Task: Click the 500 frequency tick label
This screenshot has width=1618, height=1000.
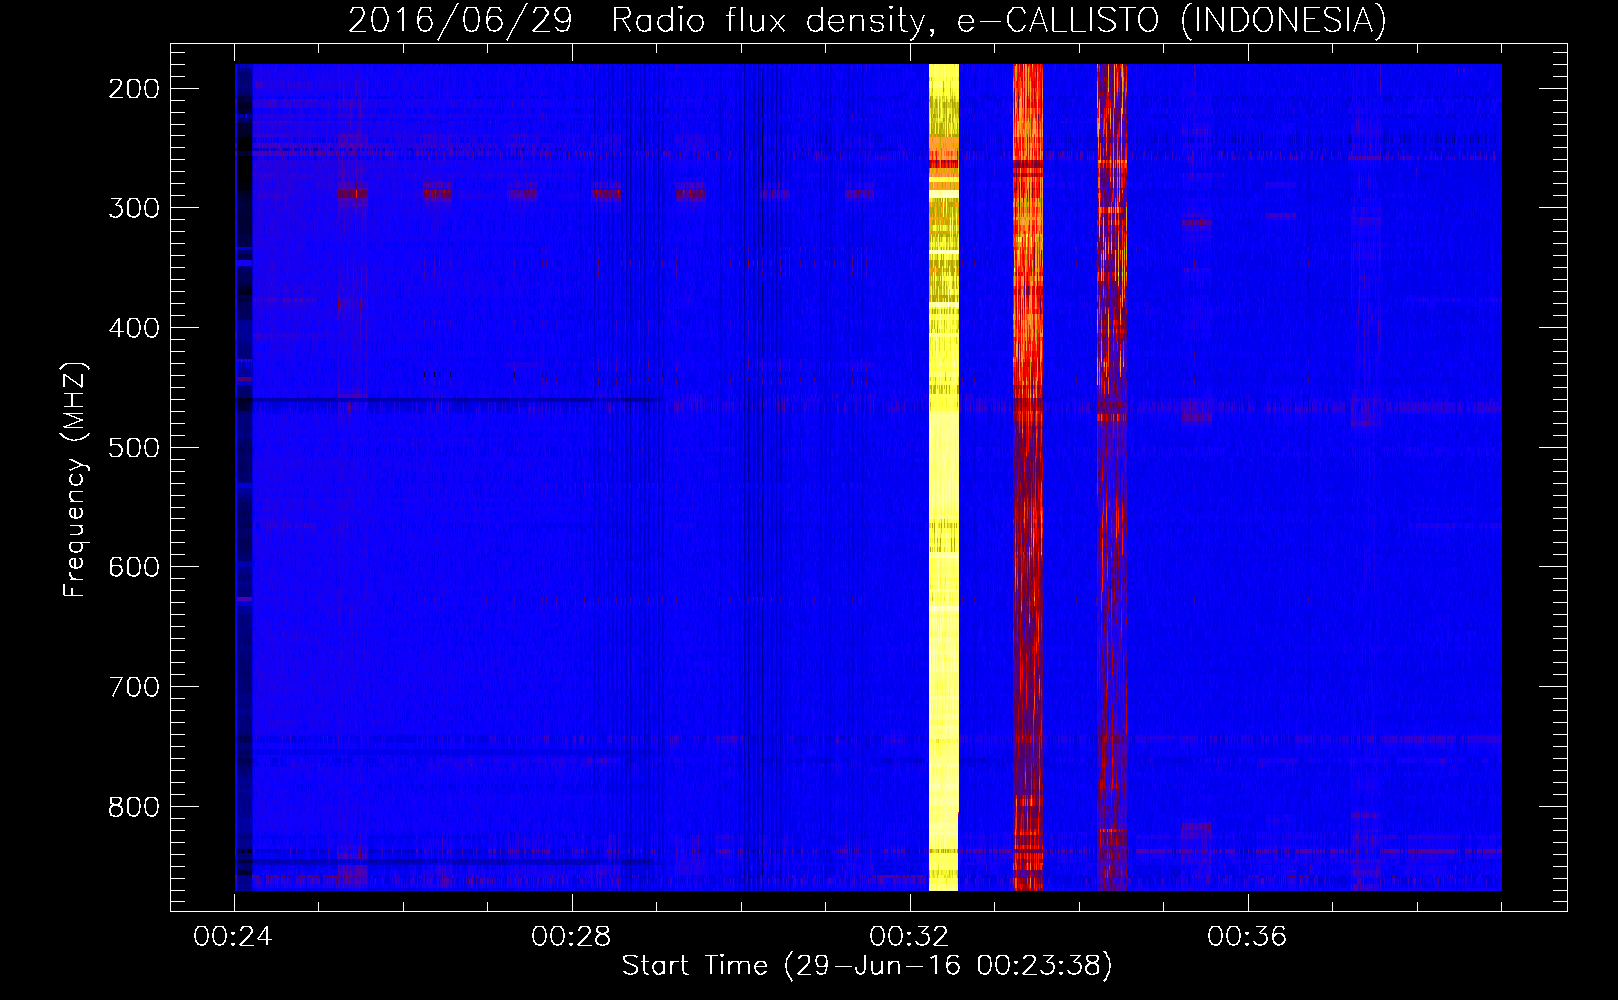Action: click(x=134, y=447)
